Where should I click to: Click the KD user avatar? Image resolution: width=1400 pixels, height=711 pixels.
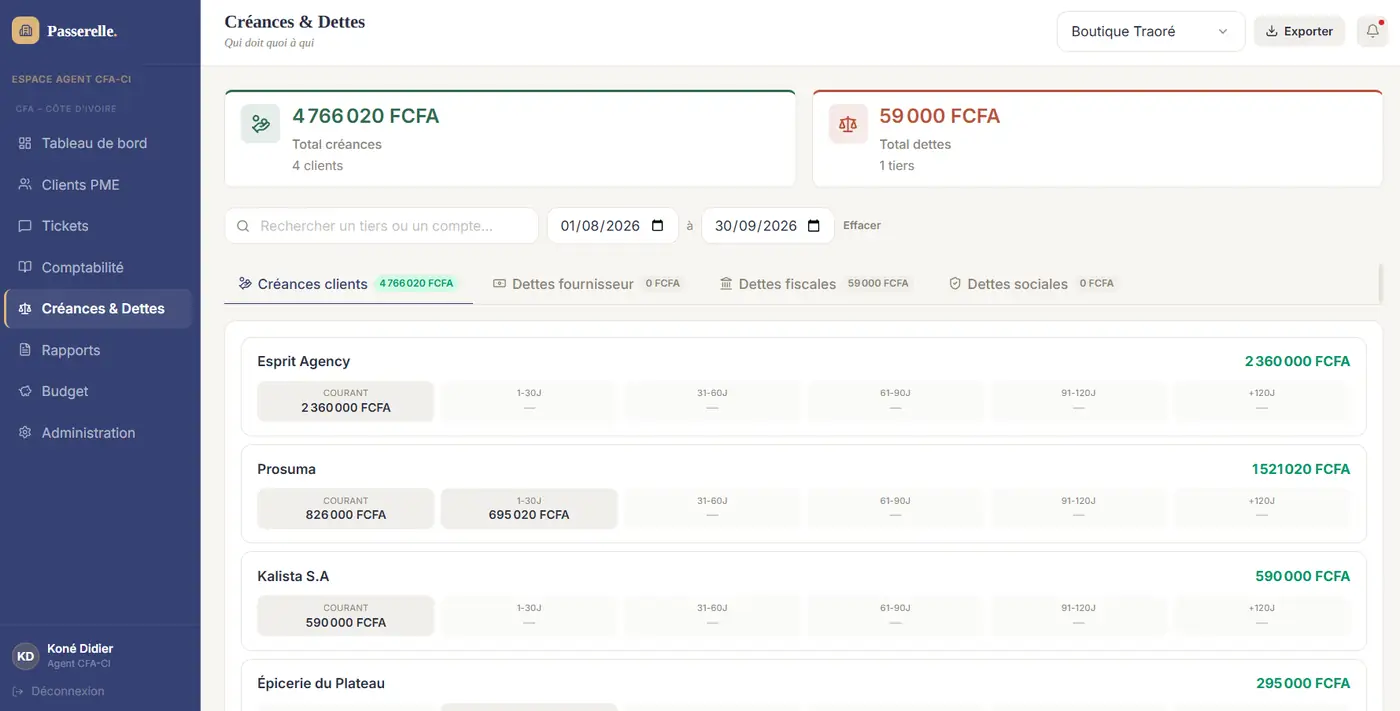click(x=25, y=656)
